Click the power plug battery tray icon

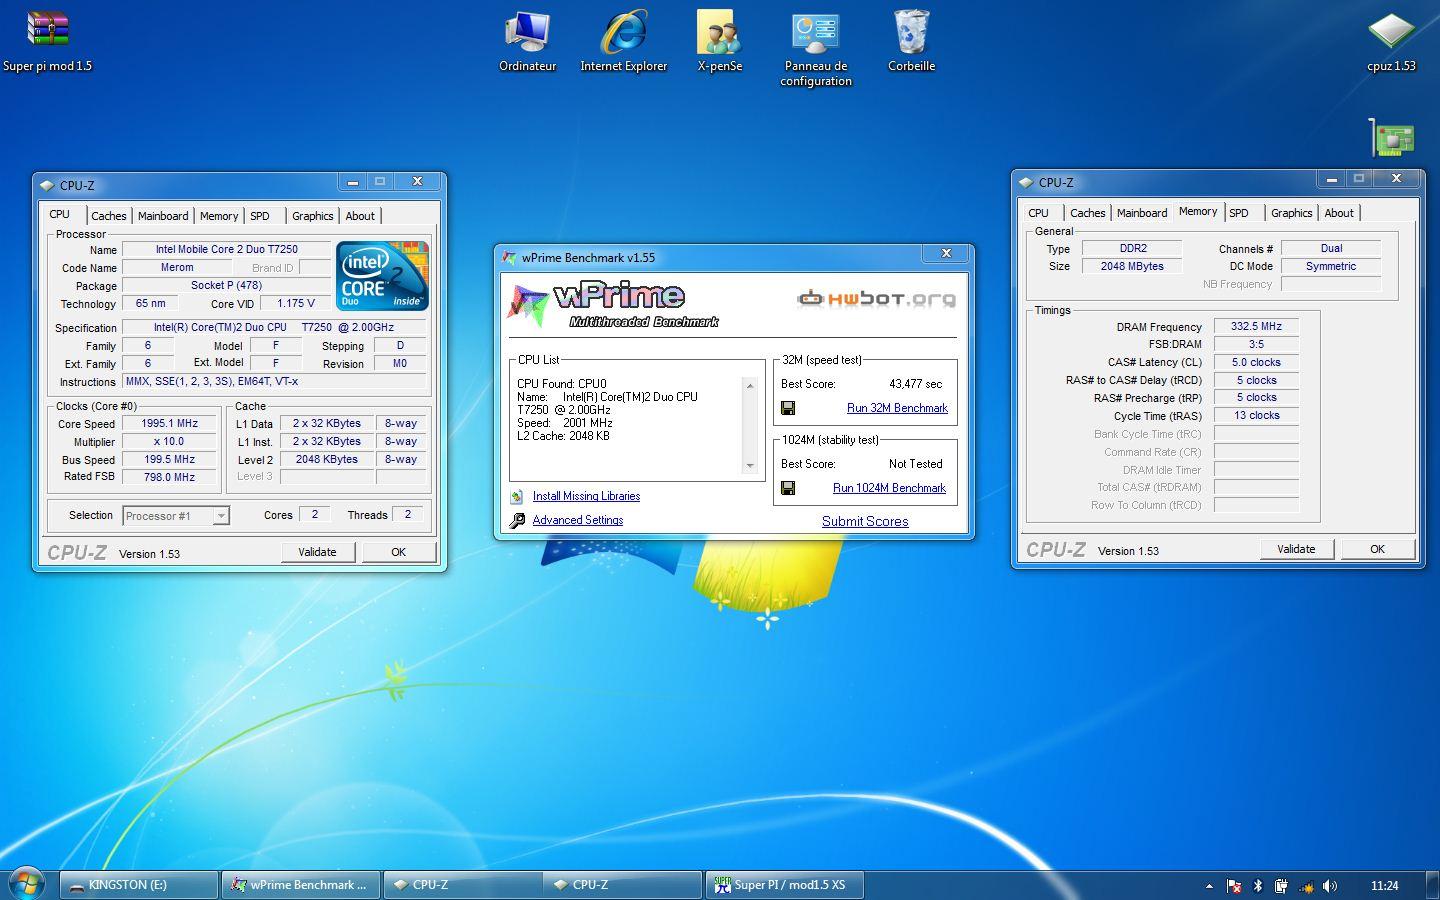click(x=1281, y=885)
